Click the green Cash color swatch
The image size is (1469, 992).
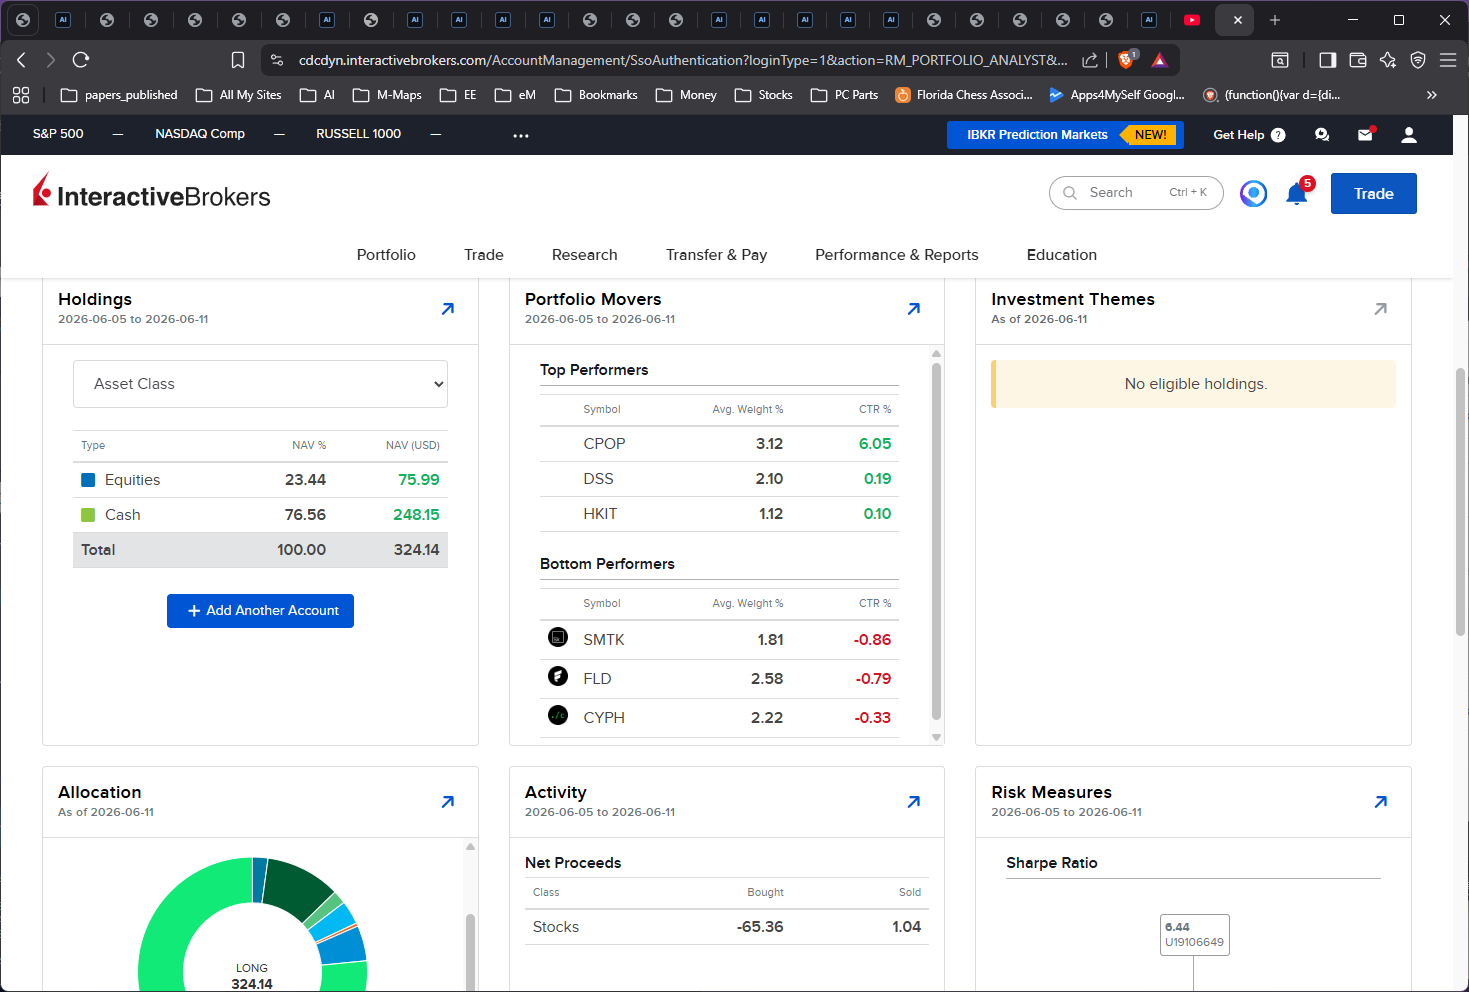pos(88,515)
